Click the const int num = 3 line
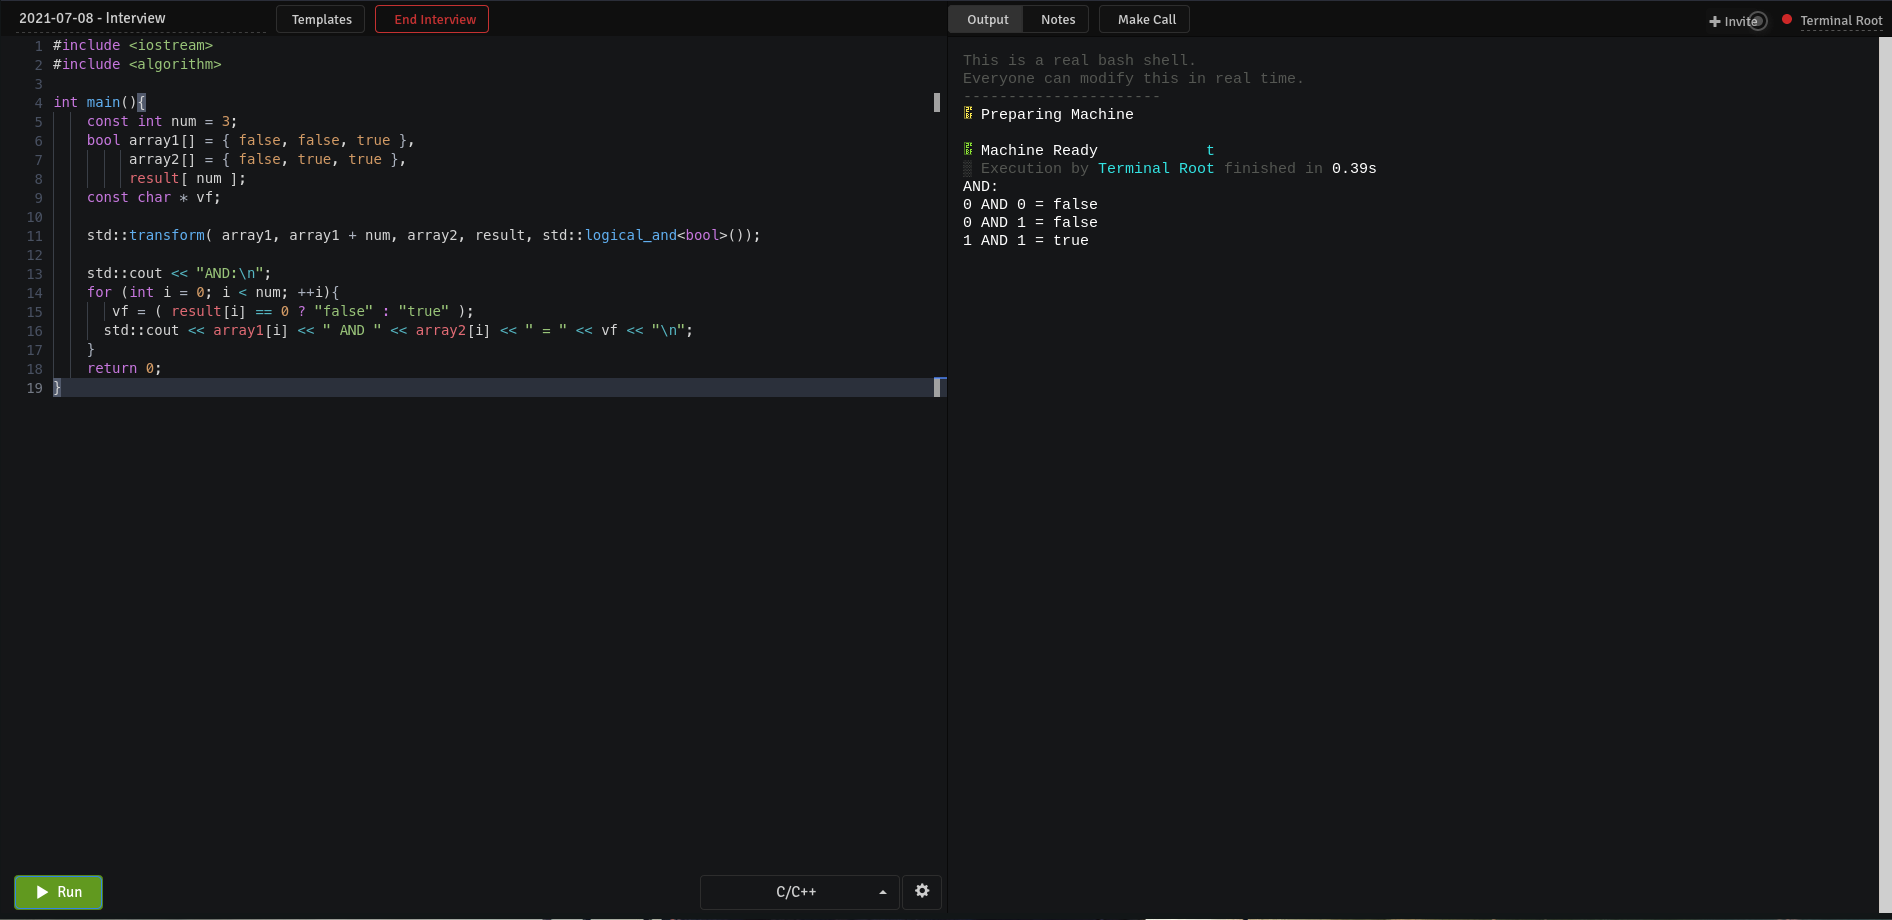1892x920 pixels. pos(162,121)
